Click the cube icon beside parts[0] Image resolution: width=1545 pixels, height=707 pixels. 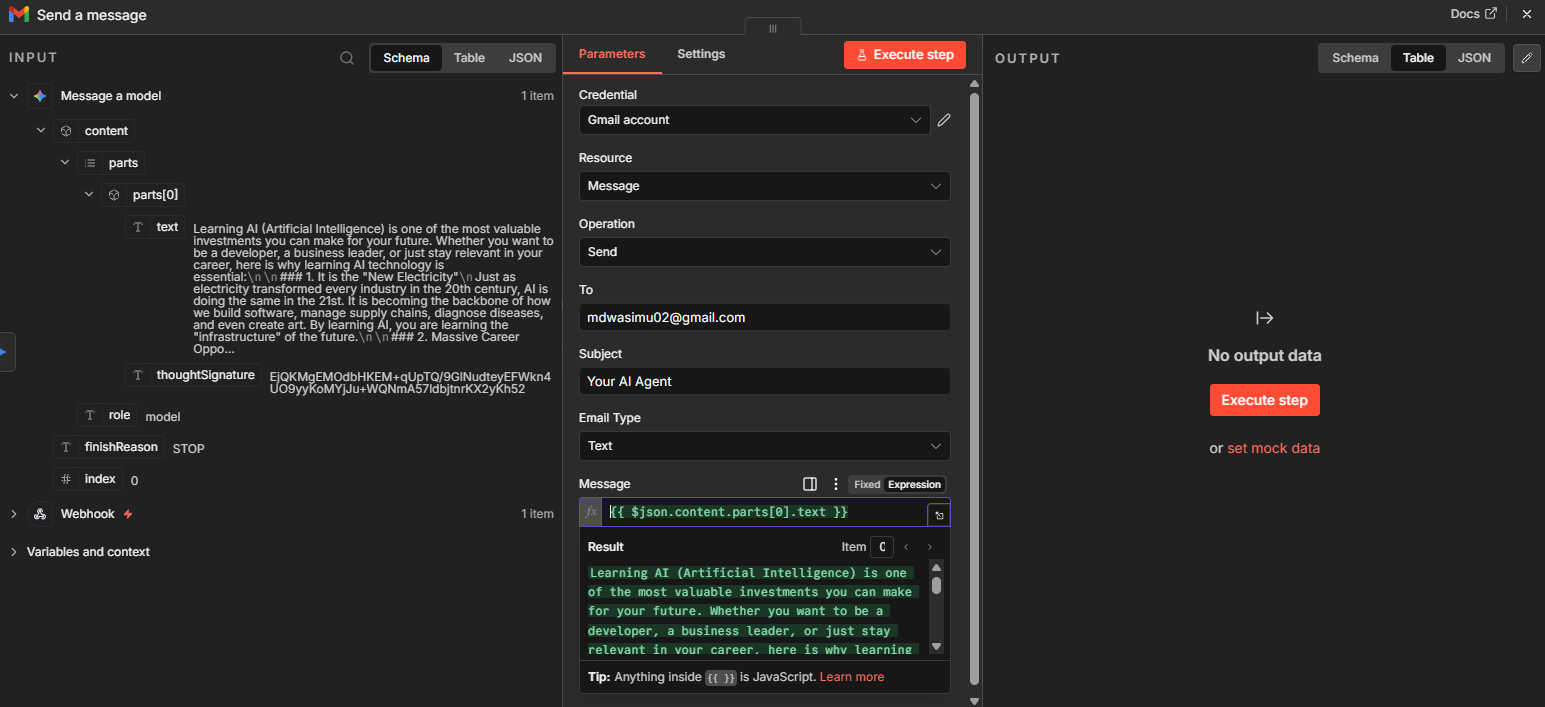pyautogui.click(x=114, y=195)
